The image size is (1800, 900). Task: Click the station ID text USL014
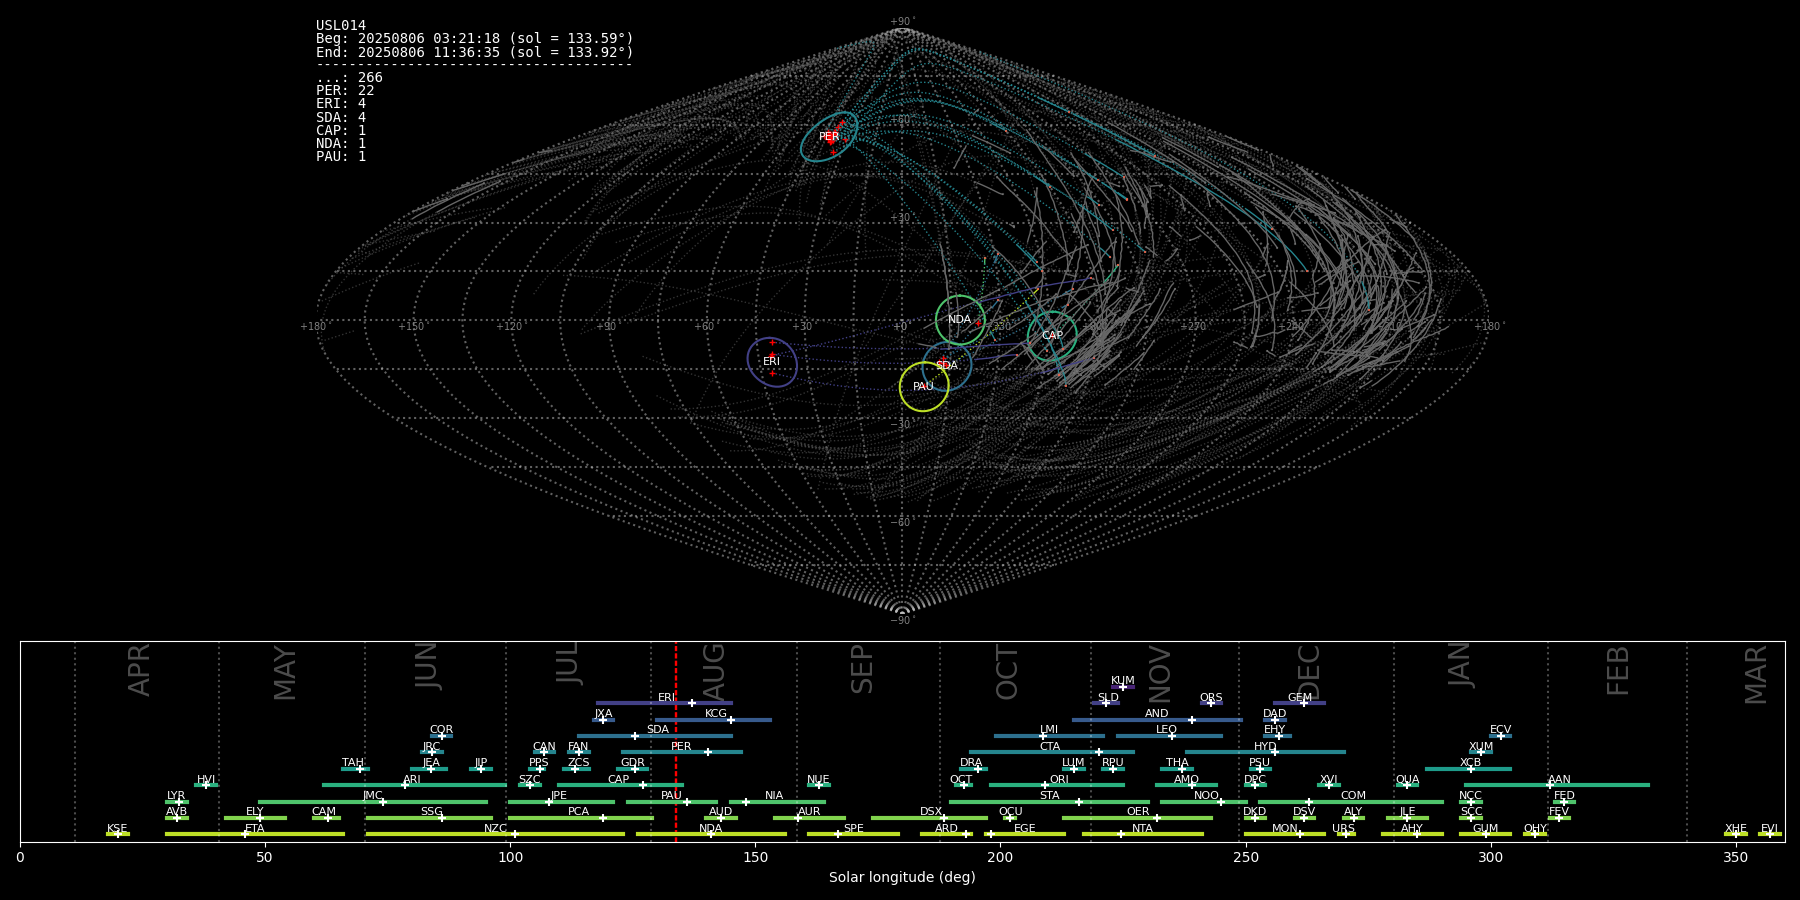pos(341,26)
